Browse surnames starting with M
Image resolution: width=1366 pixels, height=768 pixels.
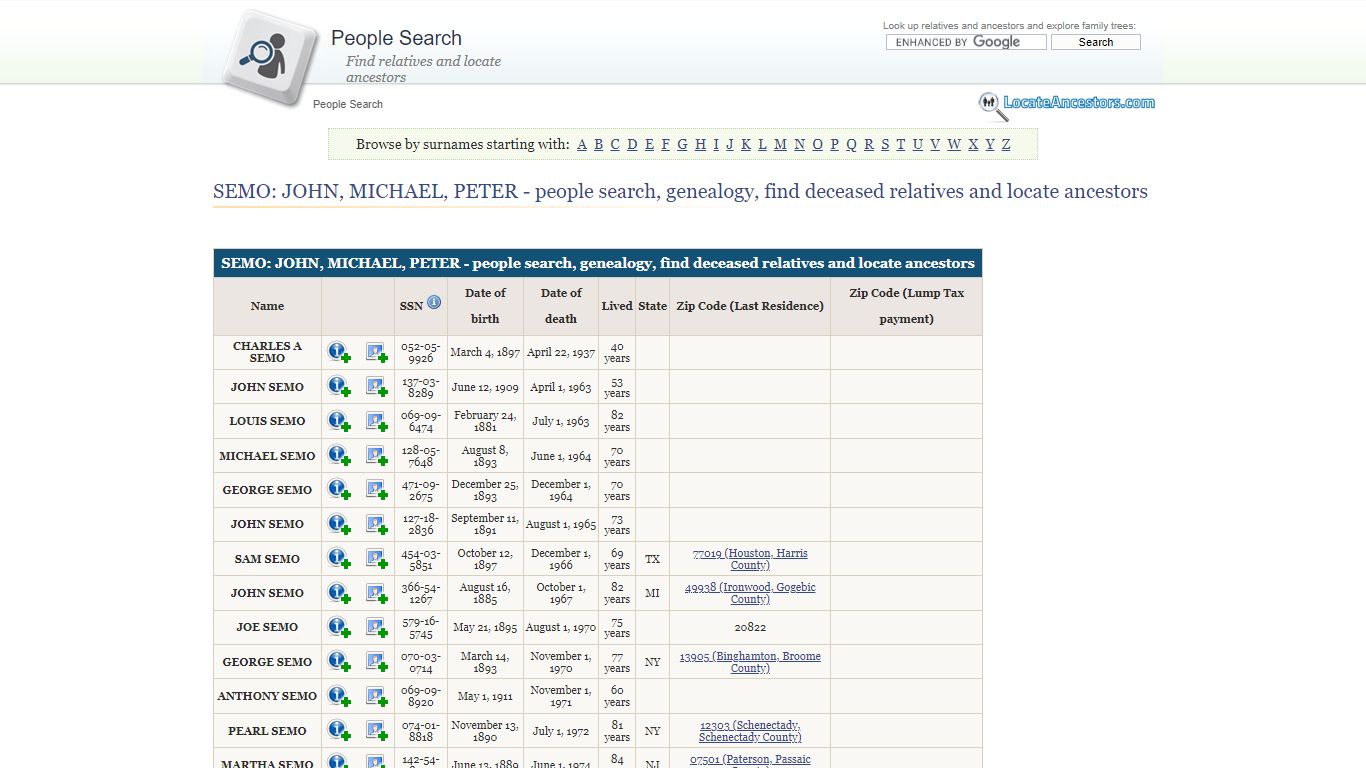click(x=780, y=144)
